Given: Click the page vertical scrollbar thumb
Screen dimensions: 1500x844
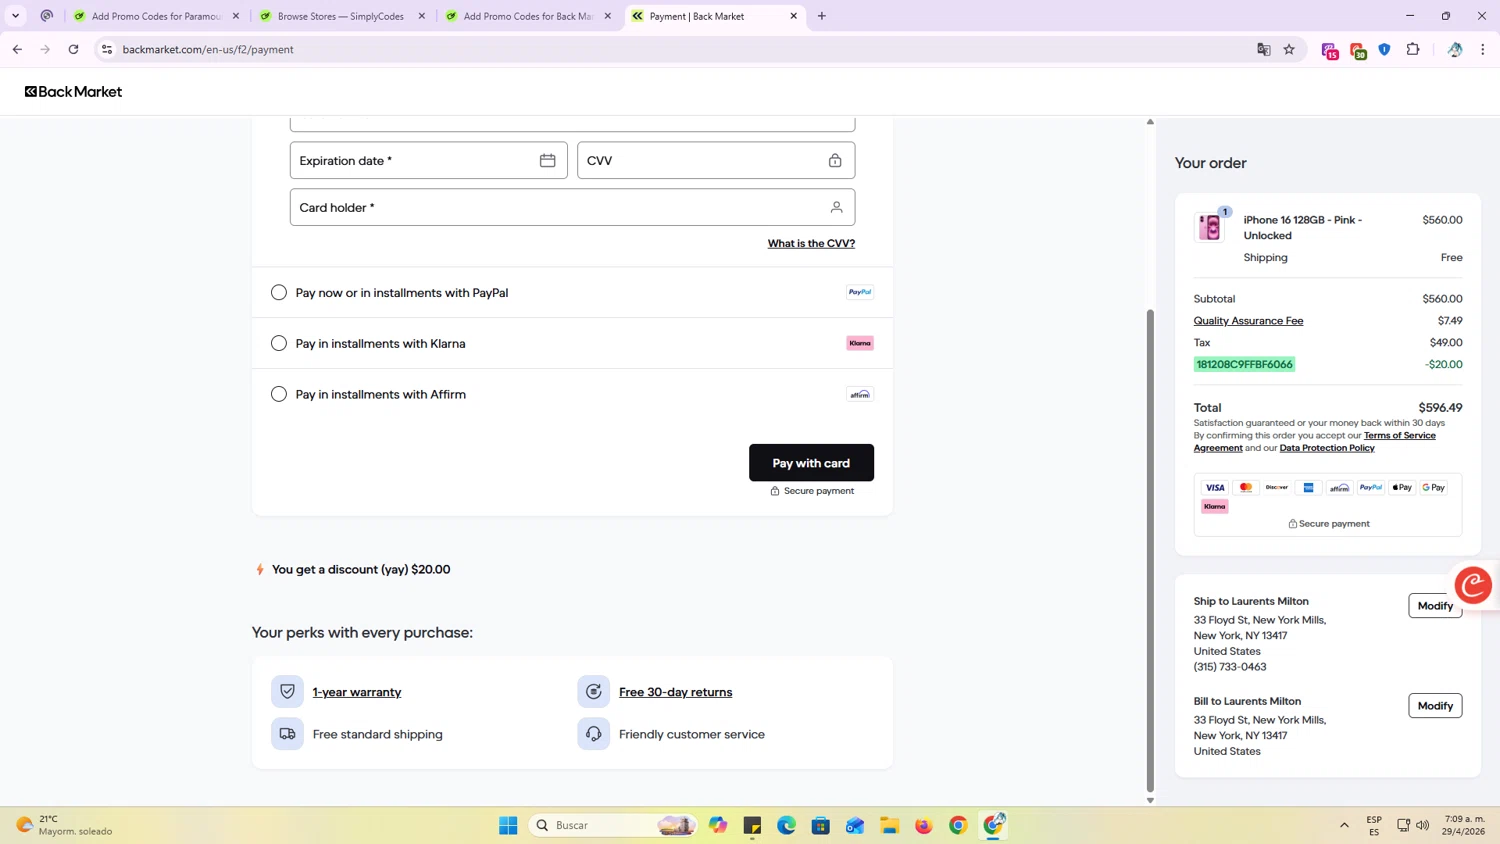Looking at the screenshot, I should (x=1150, y=550).
